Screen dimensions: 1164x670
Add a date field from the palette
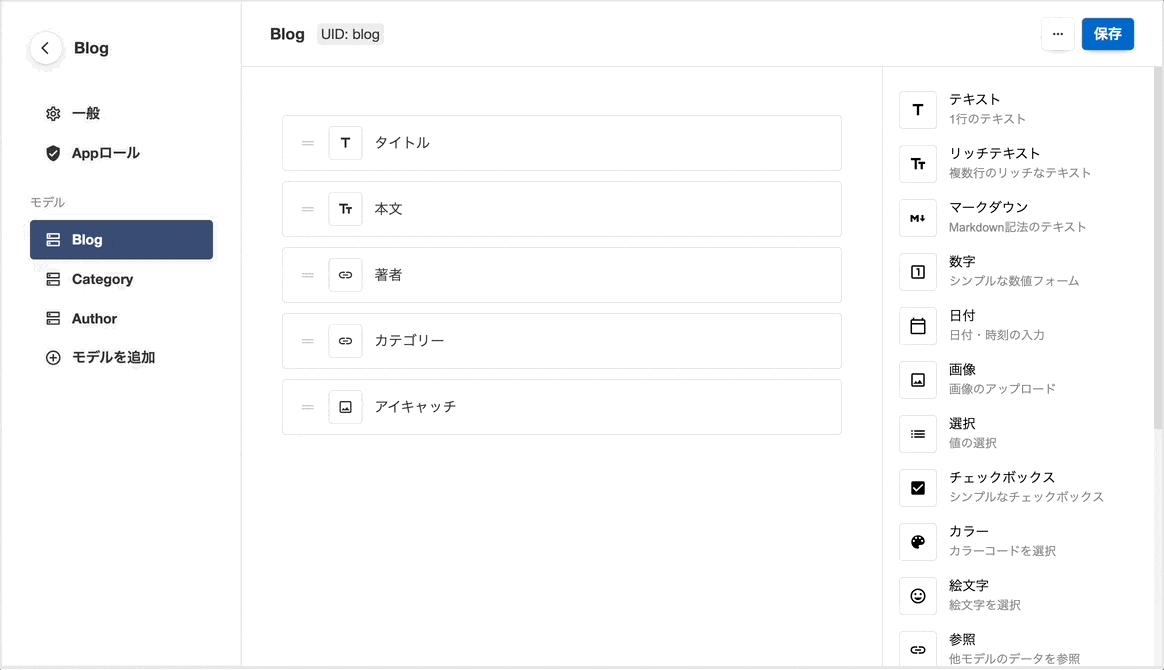coord(918,326)
